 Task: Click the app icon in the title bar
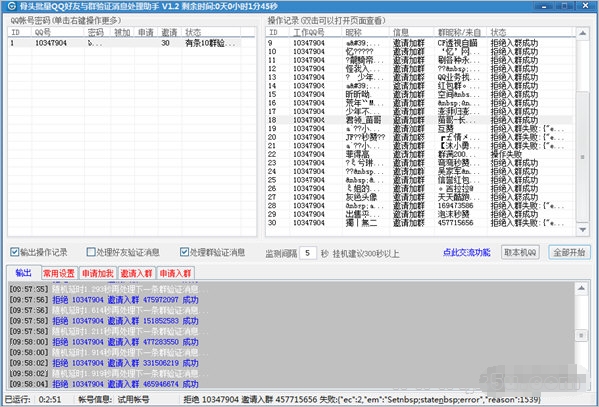[x=11, y=6]
